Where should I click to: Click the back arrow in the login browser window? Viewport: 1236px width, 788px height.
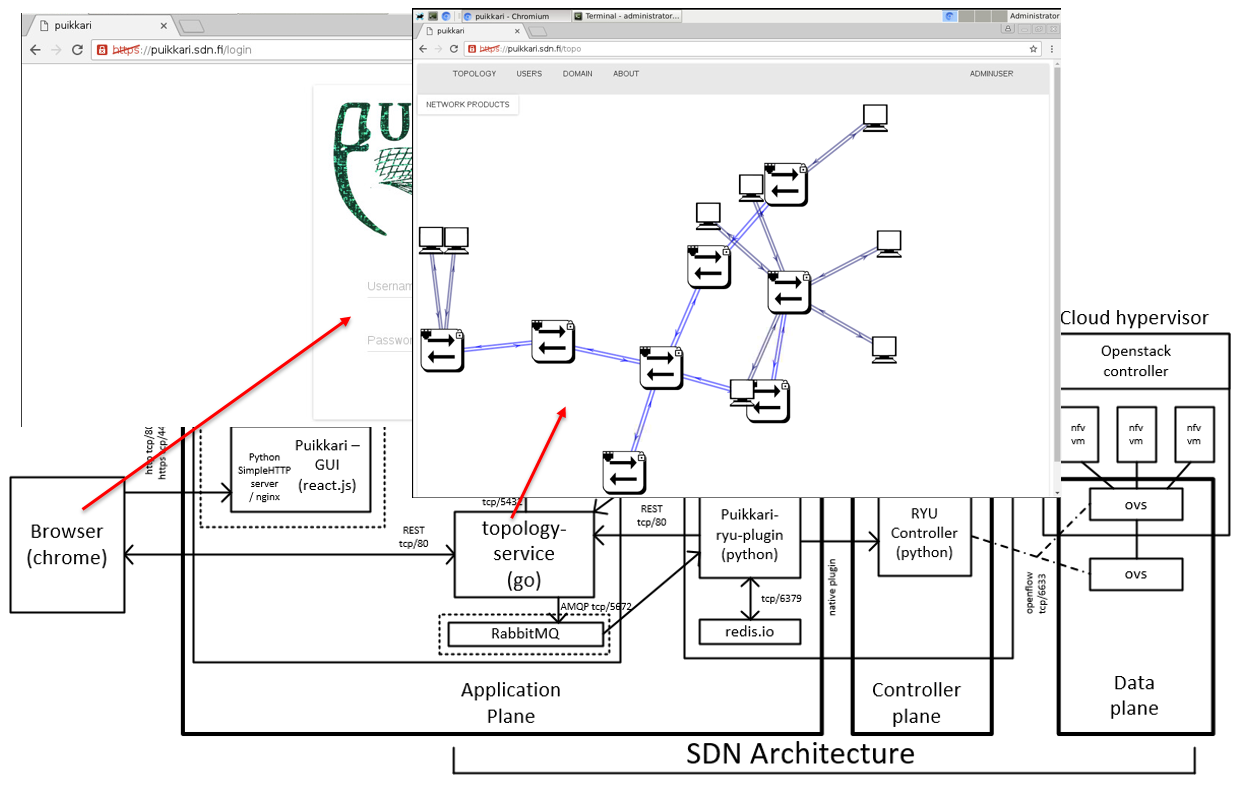pyautogui.click(x=35, y=50)
